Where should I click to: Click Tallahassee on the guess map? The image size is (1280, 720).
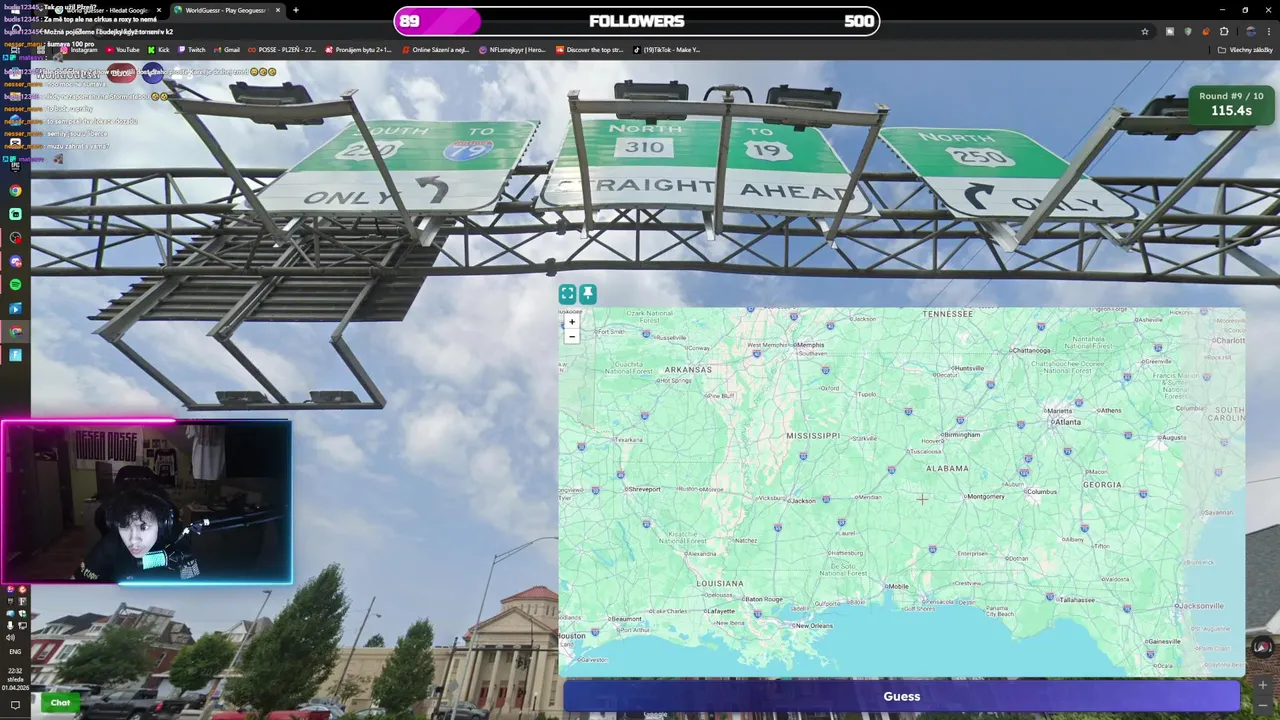pos(1075,600)
